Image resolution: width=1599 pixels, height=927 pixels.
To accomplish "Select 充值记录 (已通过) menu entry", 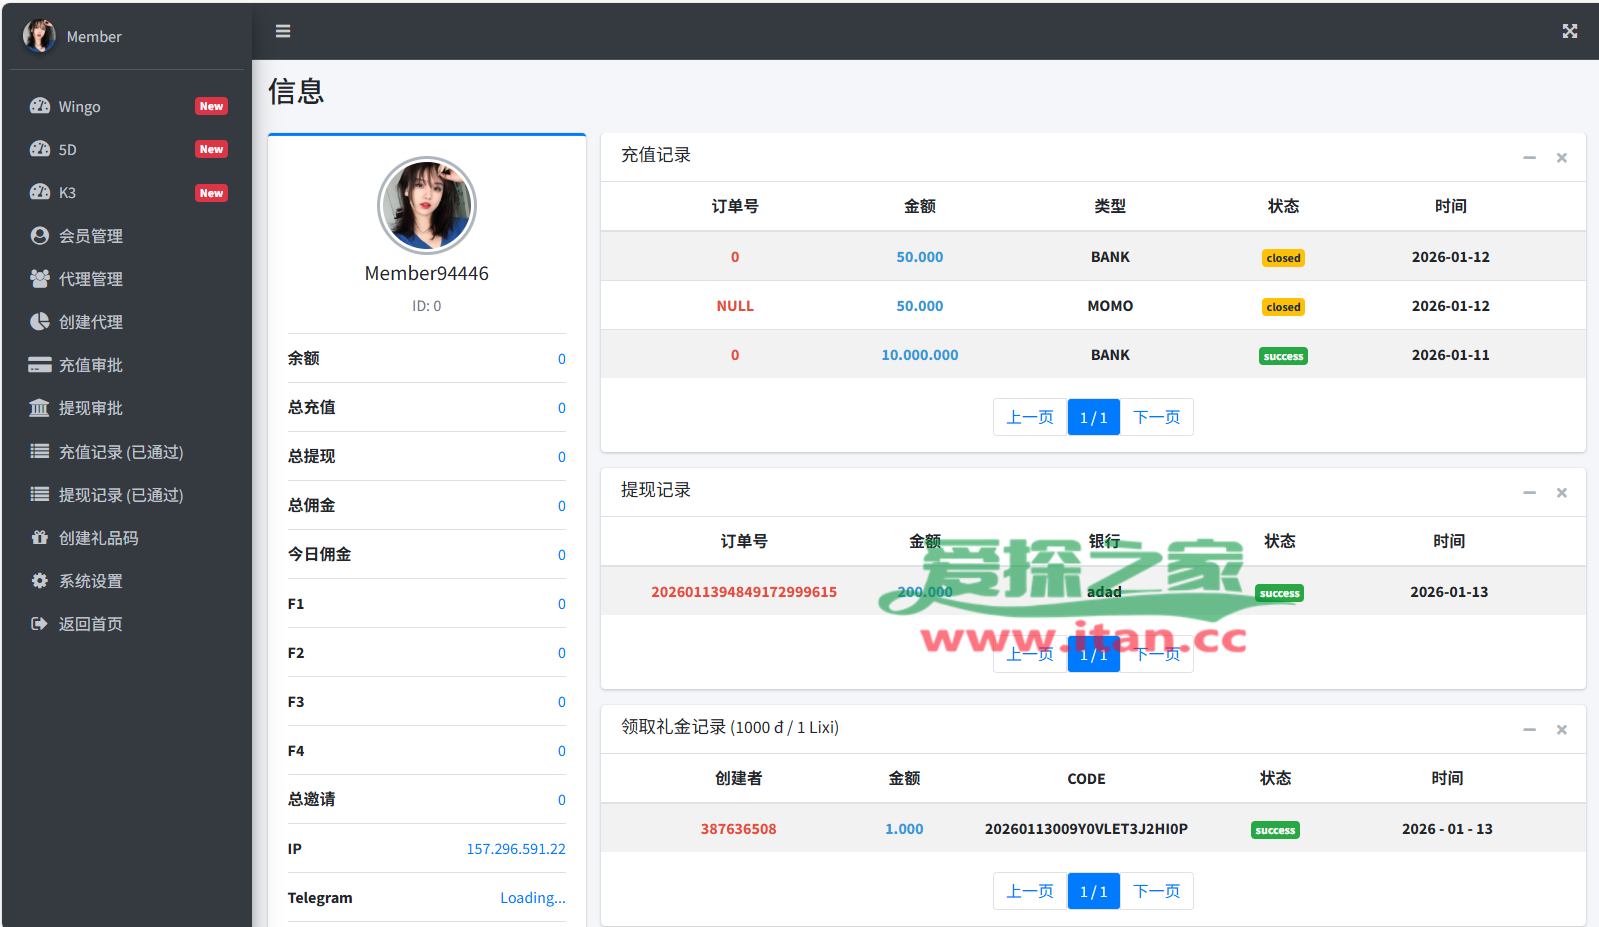I will pyautogui.click(x=120, y=452).
